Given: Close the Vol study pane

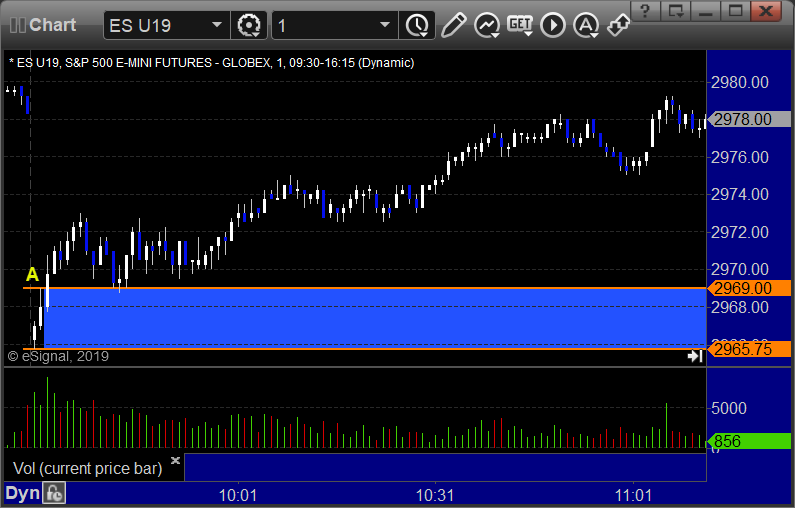Looking at the screenshot, I should click(x=175, y=460).
